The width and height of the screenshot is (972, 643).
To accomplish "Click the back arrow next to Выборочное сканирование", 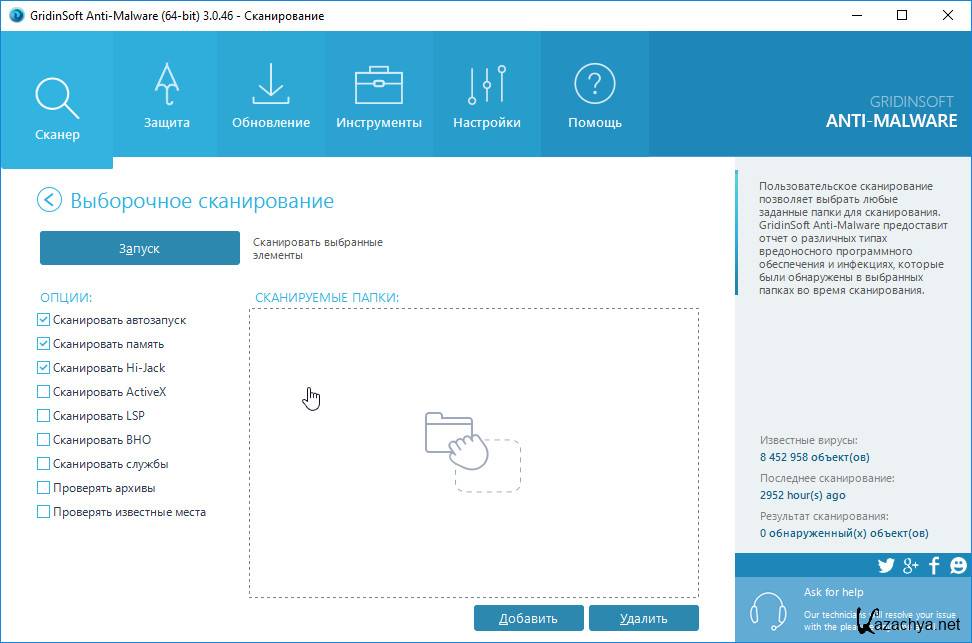I will pos(49,200).
